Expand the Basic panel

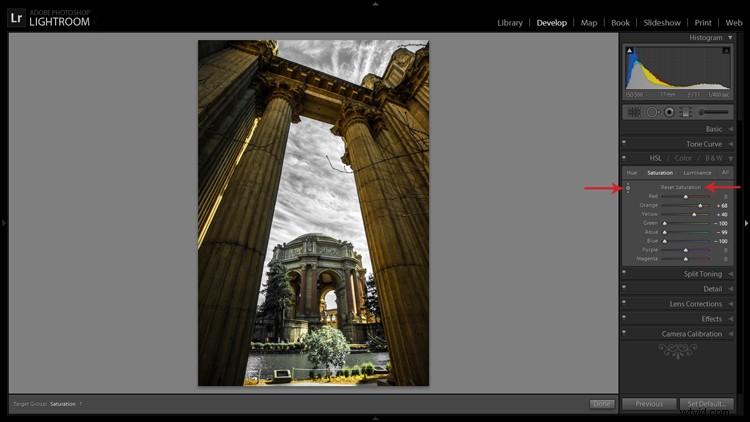(730, 129)
